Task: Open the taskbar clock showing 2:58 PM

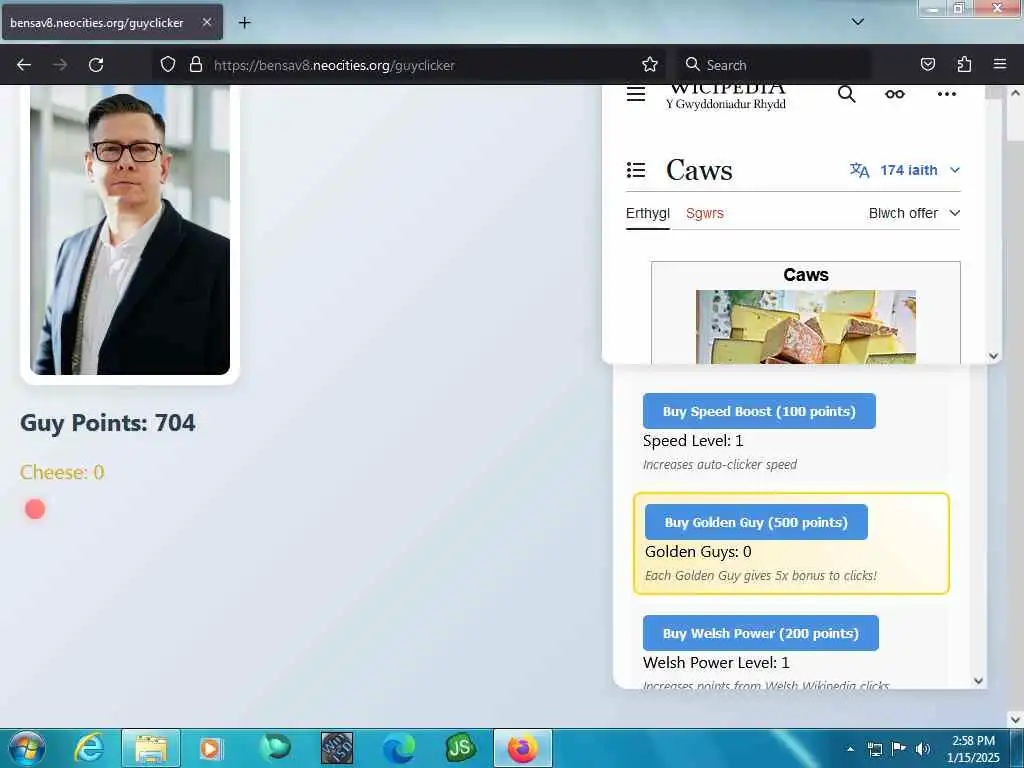Action: (x=973, y=749)
